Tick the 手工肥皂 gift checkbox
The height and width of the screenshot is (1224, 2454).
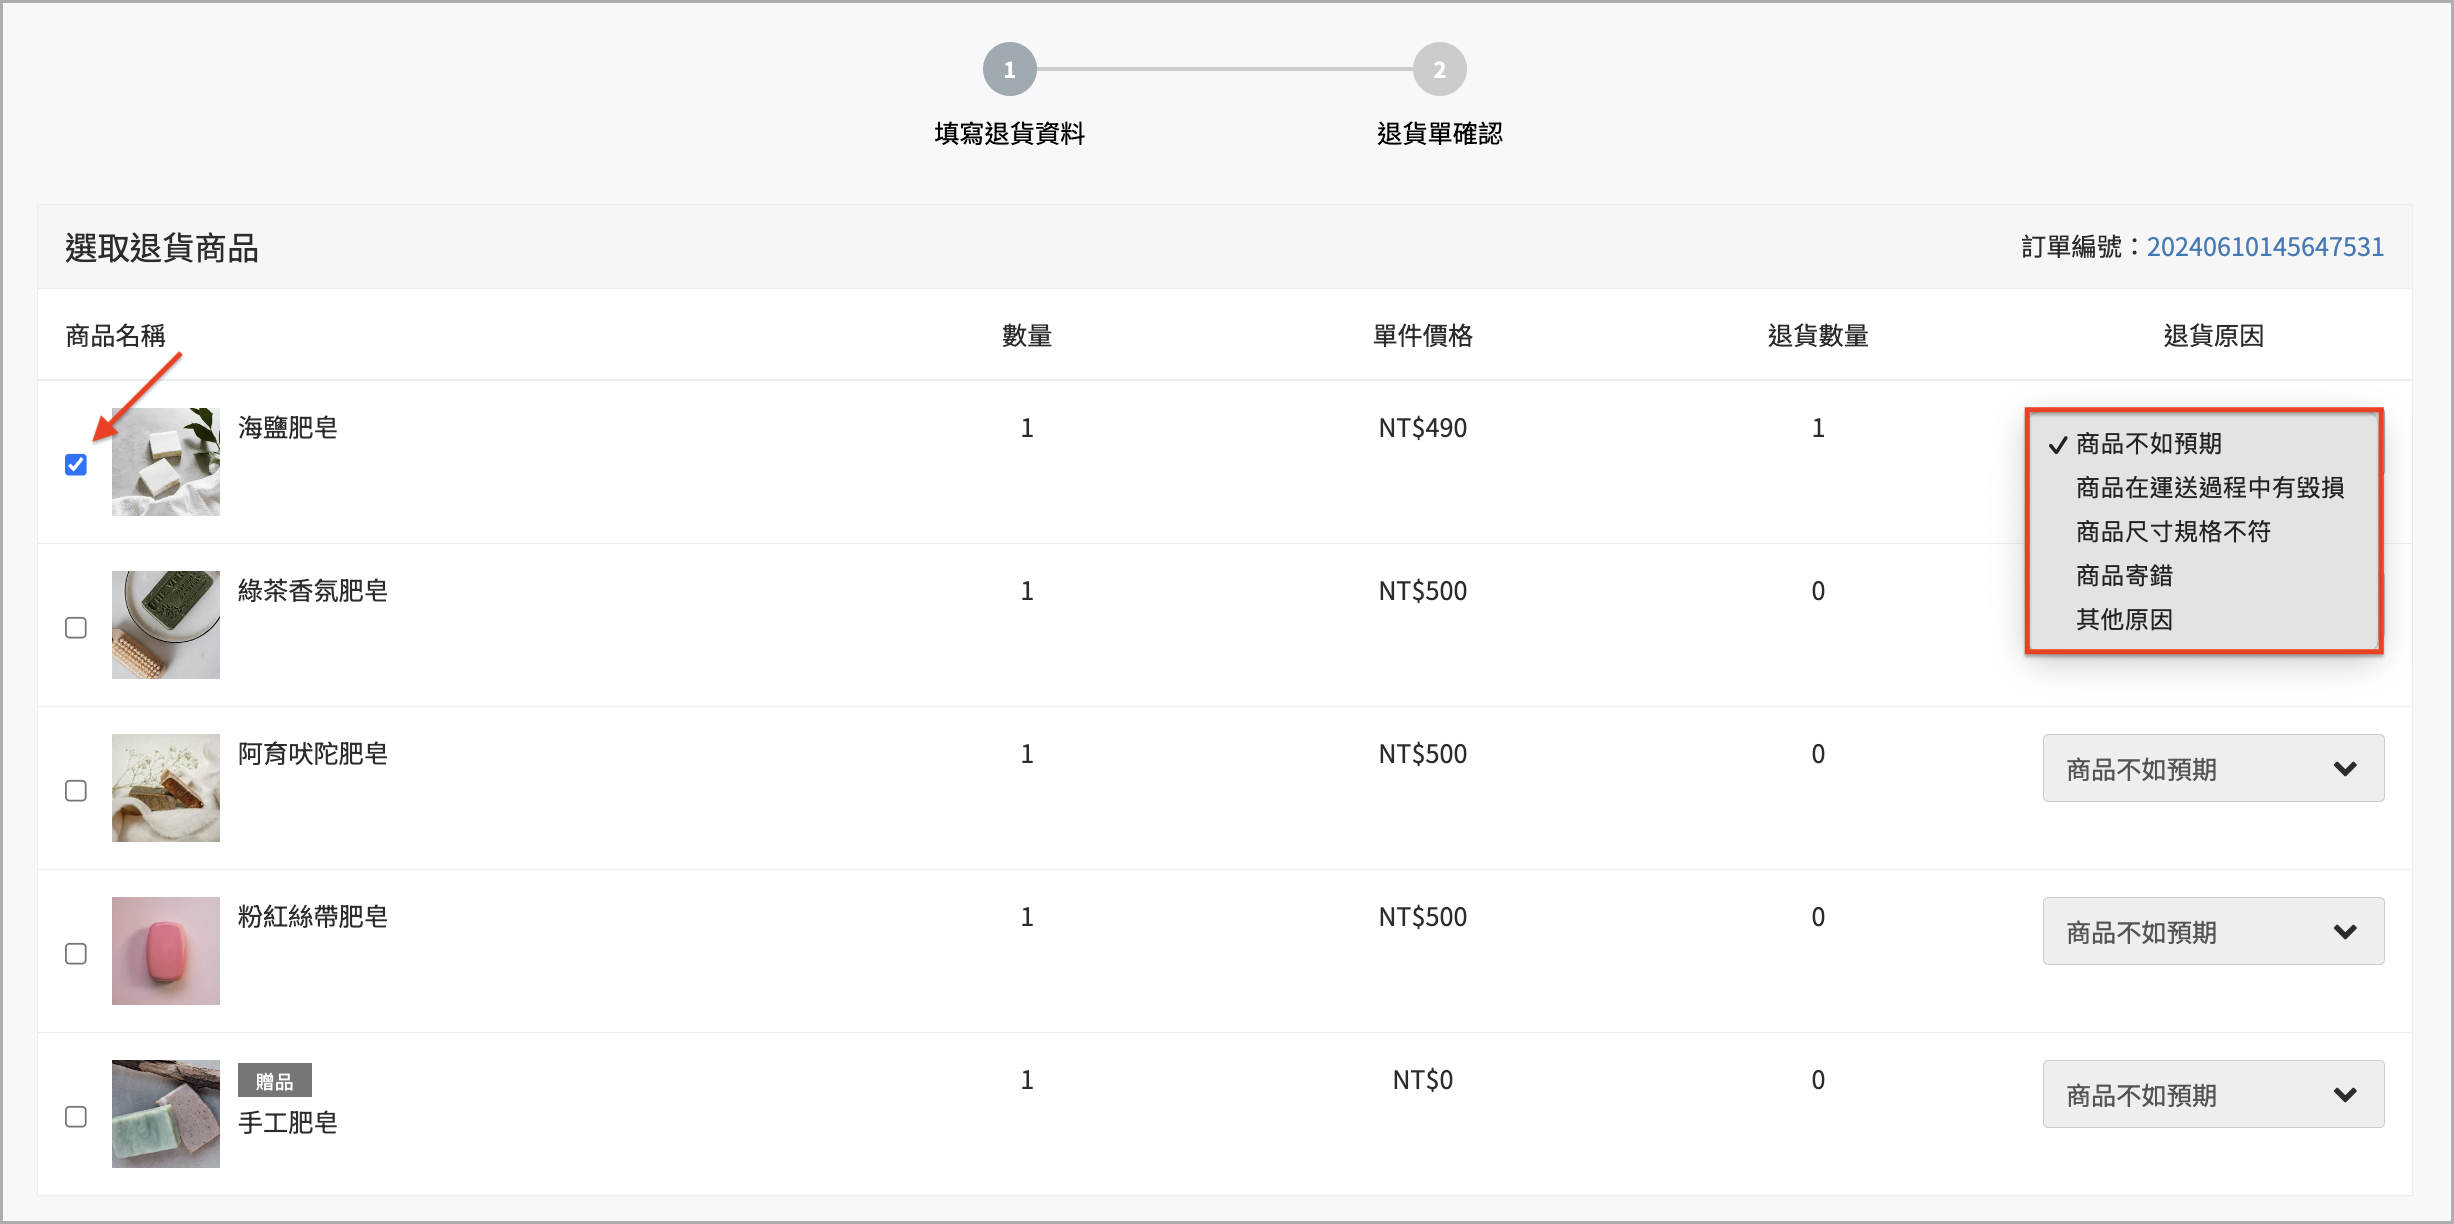76,1116
